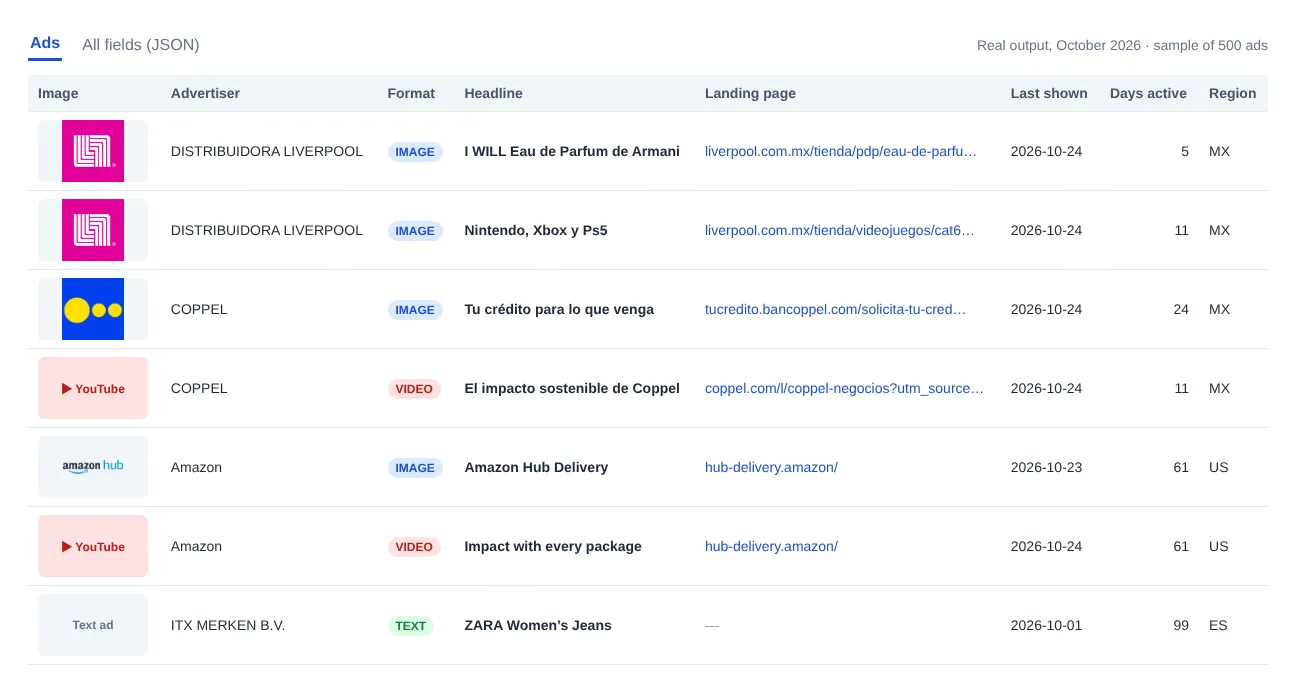The width and height of the screenshot is (1296, 693).
Task: Click IMAGE badge in I WILL Eau de Parfum row
Action: (415, 152)
